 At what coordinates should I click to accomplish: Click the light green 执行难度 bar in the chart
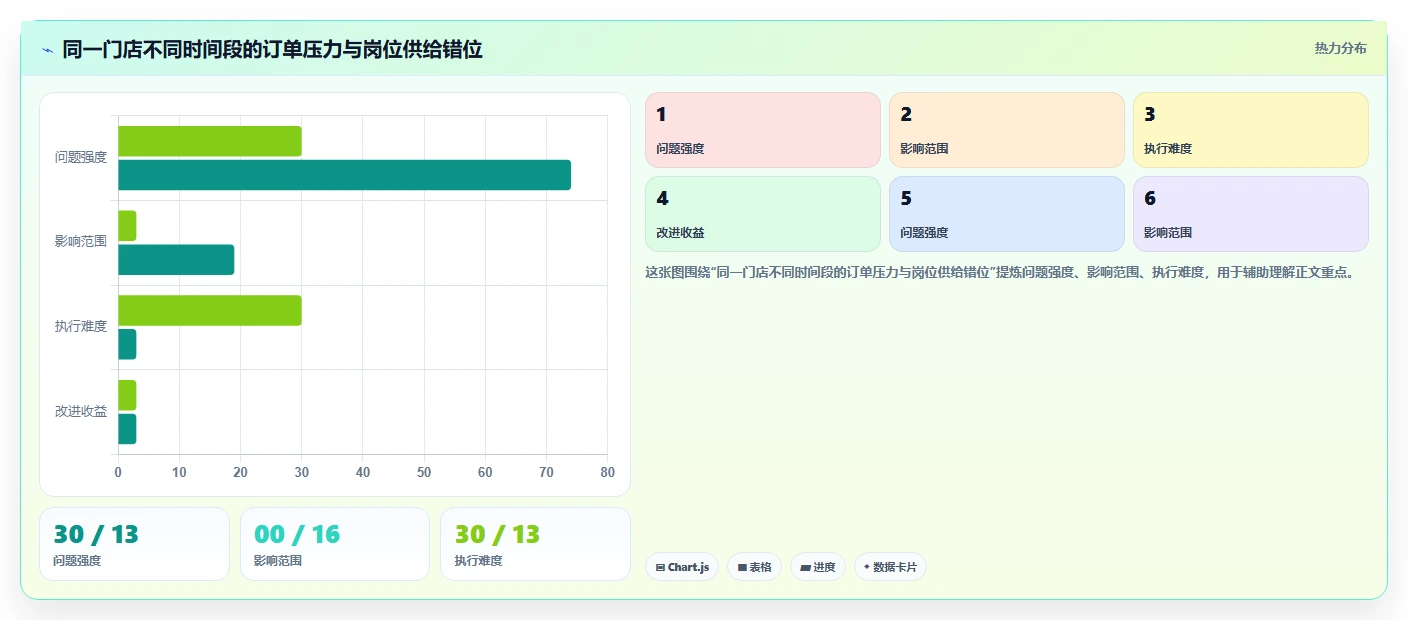tap(210, 310)
